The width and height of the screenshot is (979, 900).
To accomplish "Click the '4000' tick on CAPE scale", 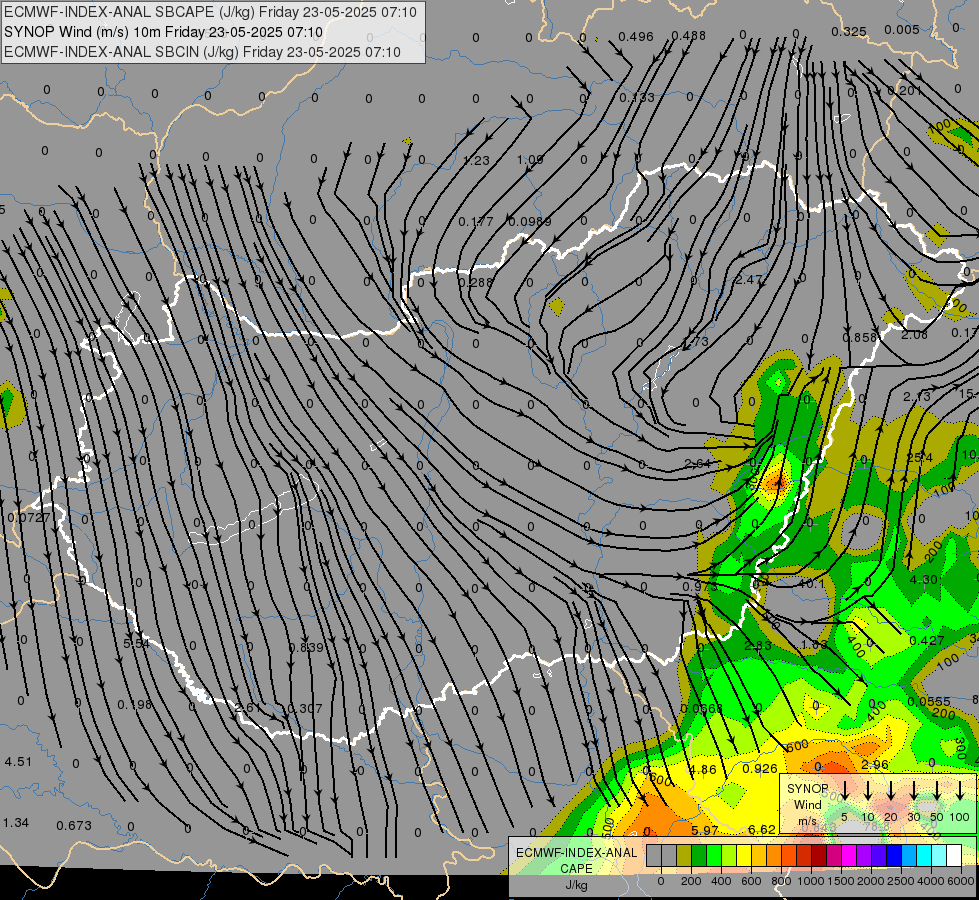I will [931, 881].
